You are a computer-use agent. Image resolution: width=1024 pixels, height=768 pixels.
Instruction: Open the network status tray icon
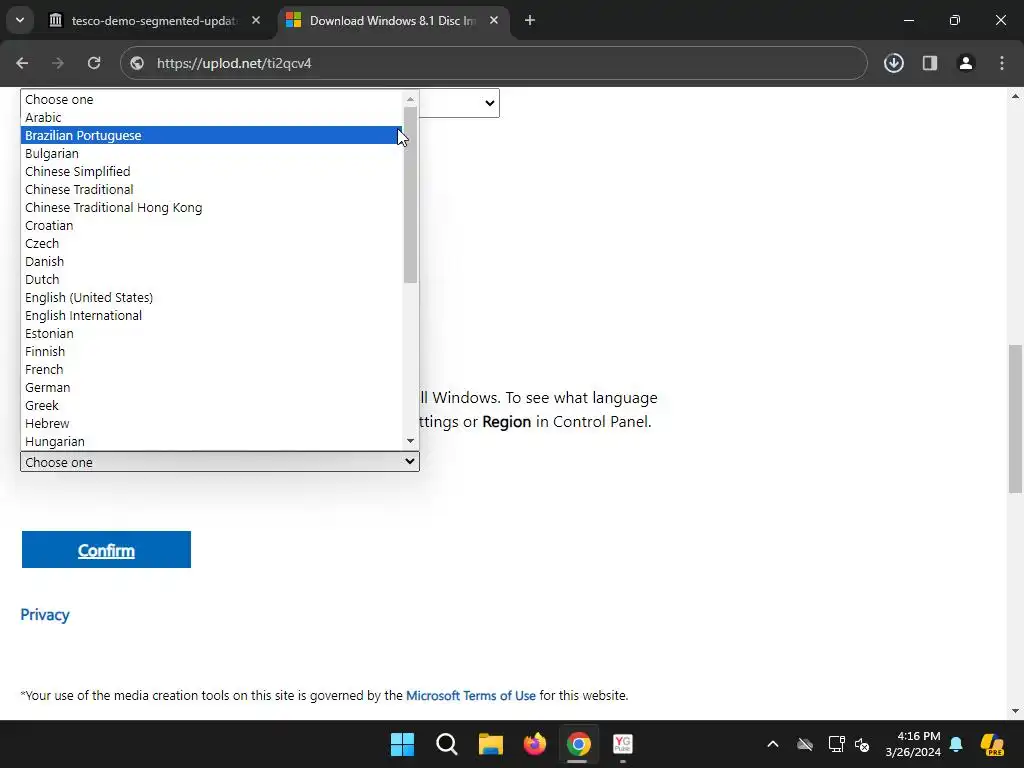pos(836,744)
